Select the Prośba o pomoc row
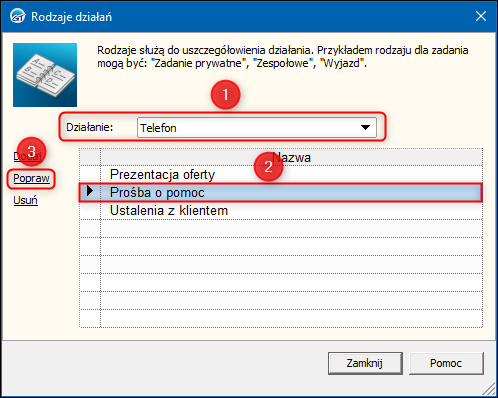498x398 pixels. click(291, 192)
